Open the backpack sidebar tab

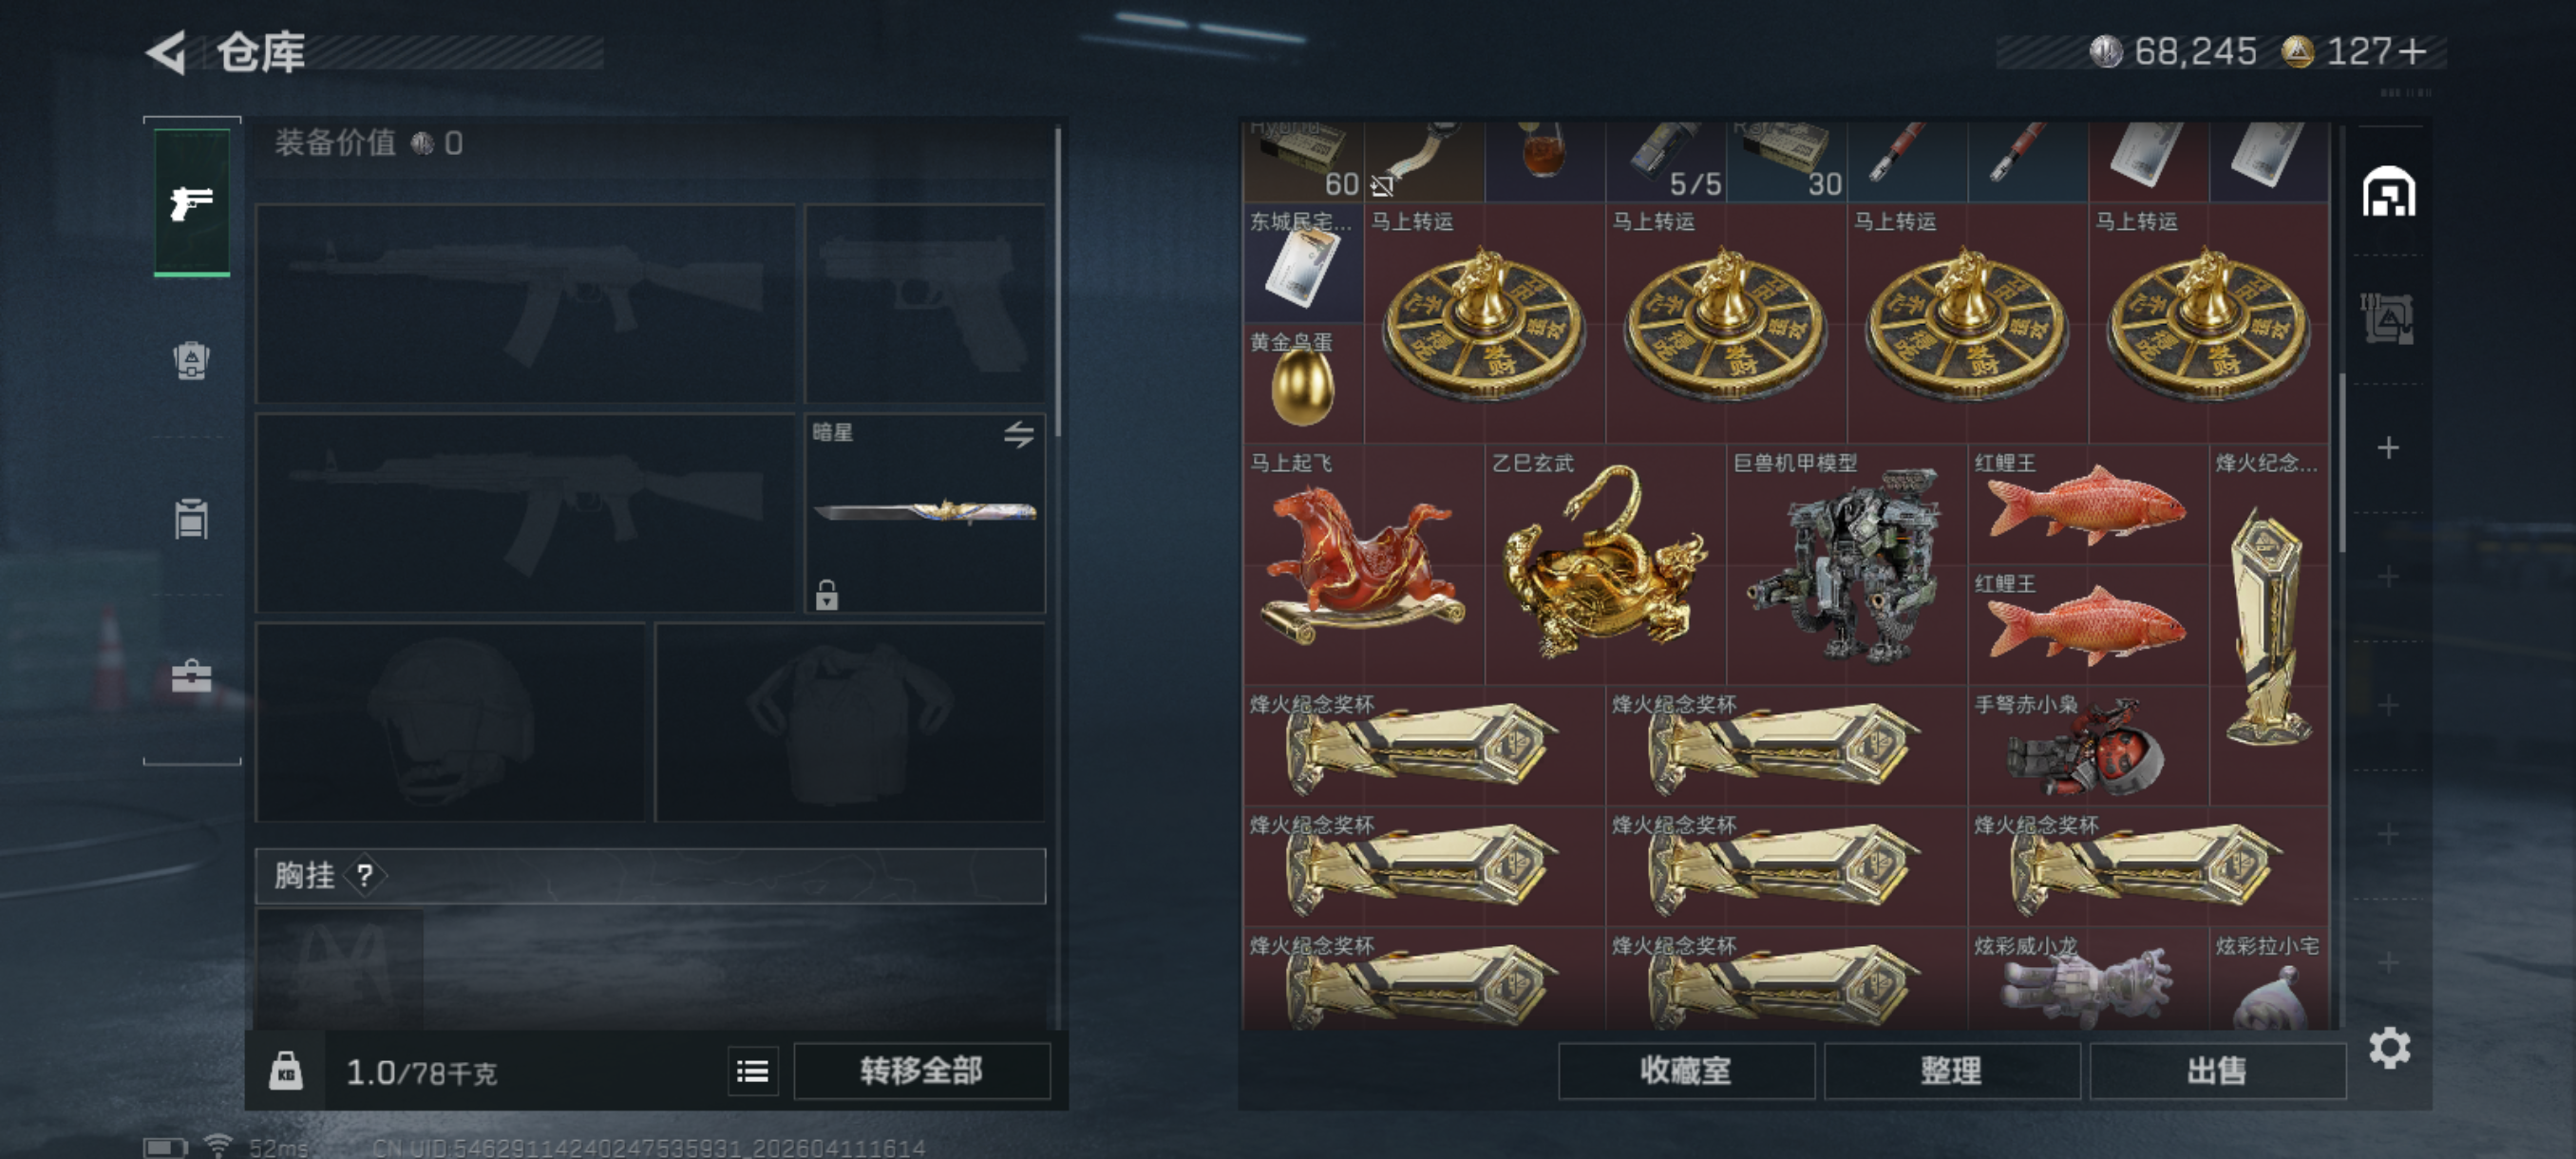191,360
